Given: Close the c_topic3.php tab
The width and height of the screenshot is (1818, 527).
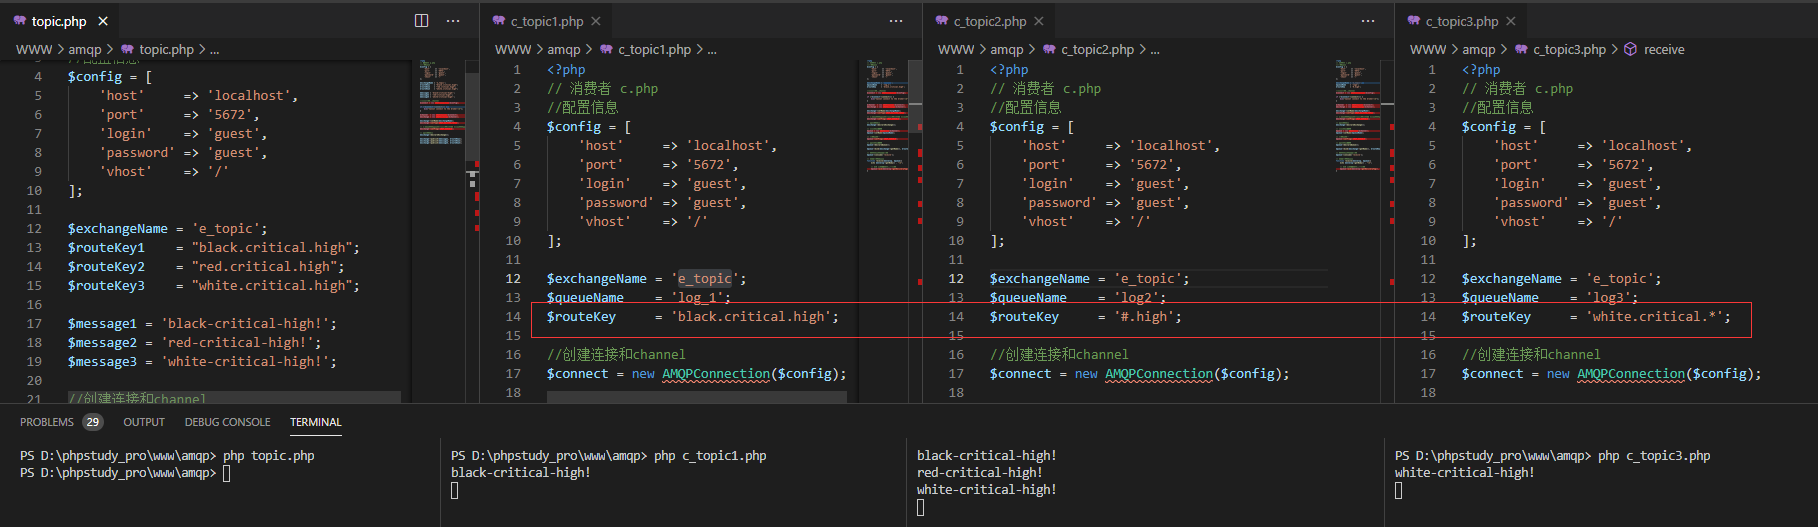Looking at the screenshot, I should coord(1511,21).
